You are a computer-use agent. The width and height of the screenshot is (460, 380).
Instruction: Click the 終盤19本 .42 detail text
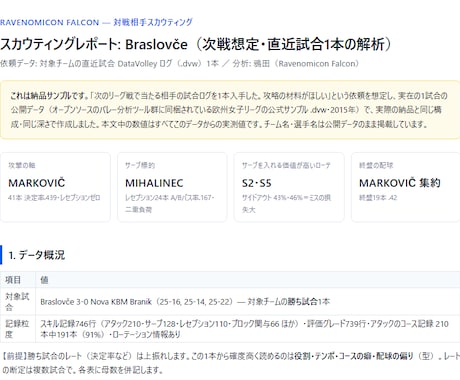click(x=378, y=198)
